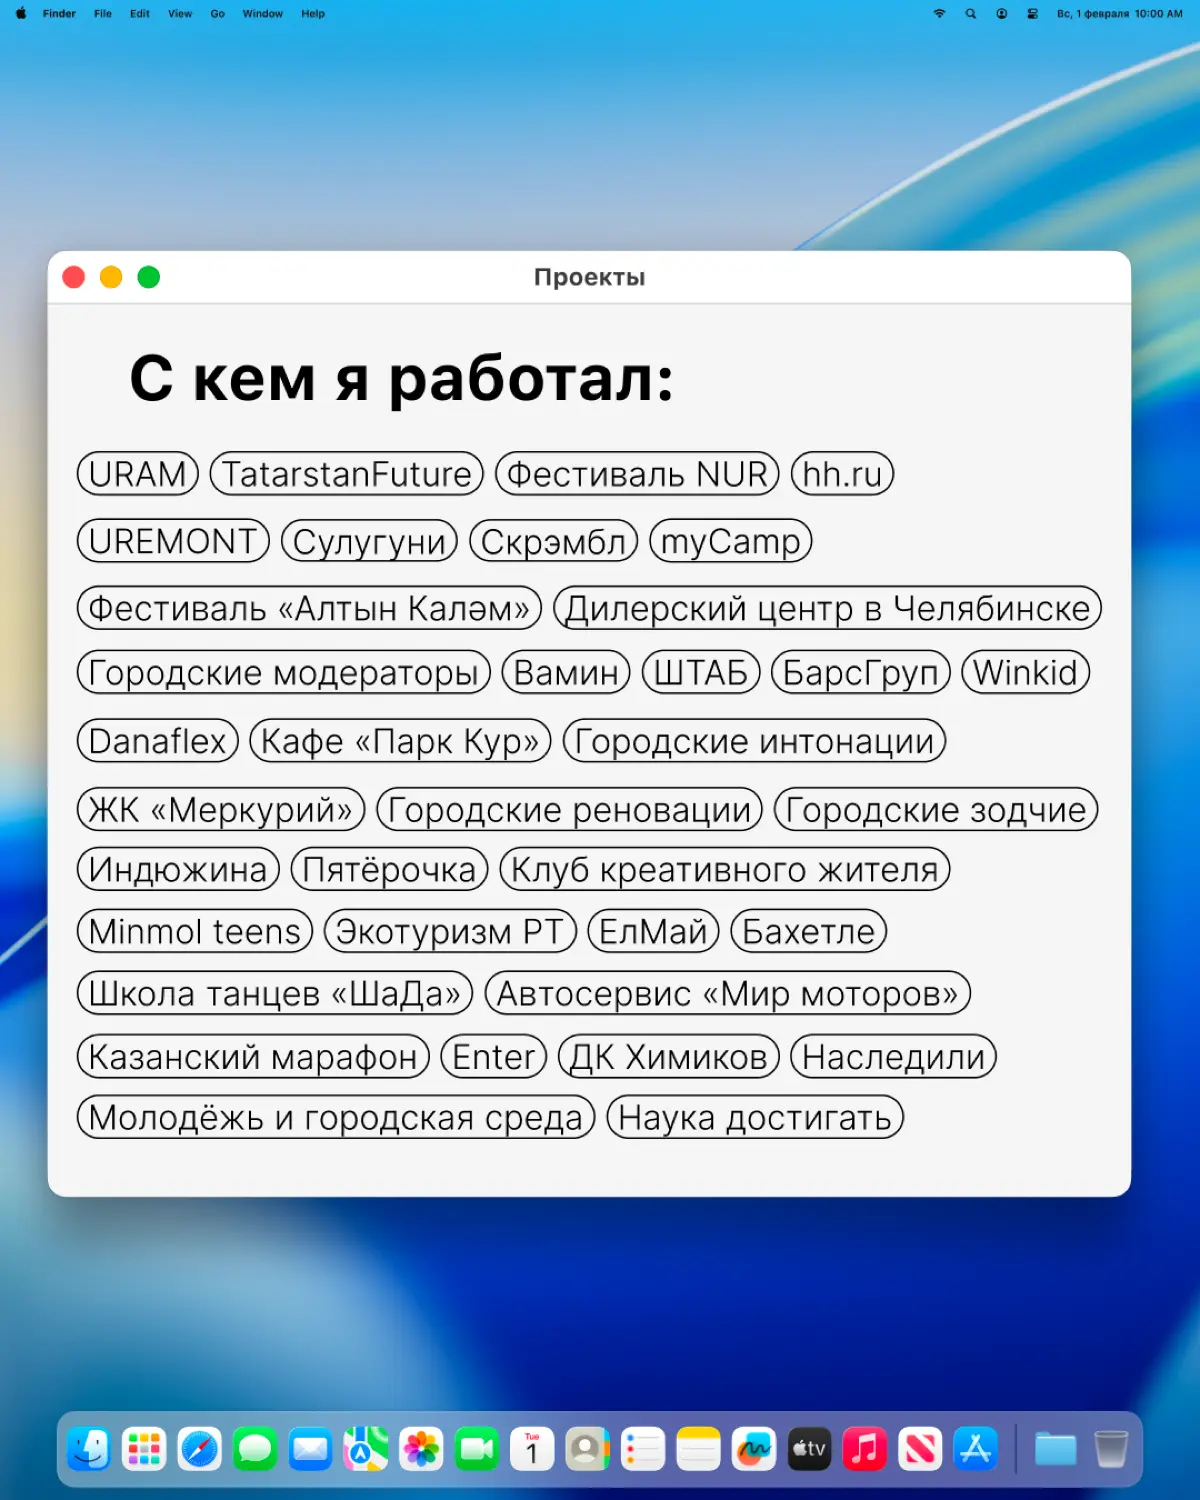Select Городские реновации tag
Image resolution: width=1200 pixels, height=1500 pixels.
570,809
